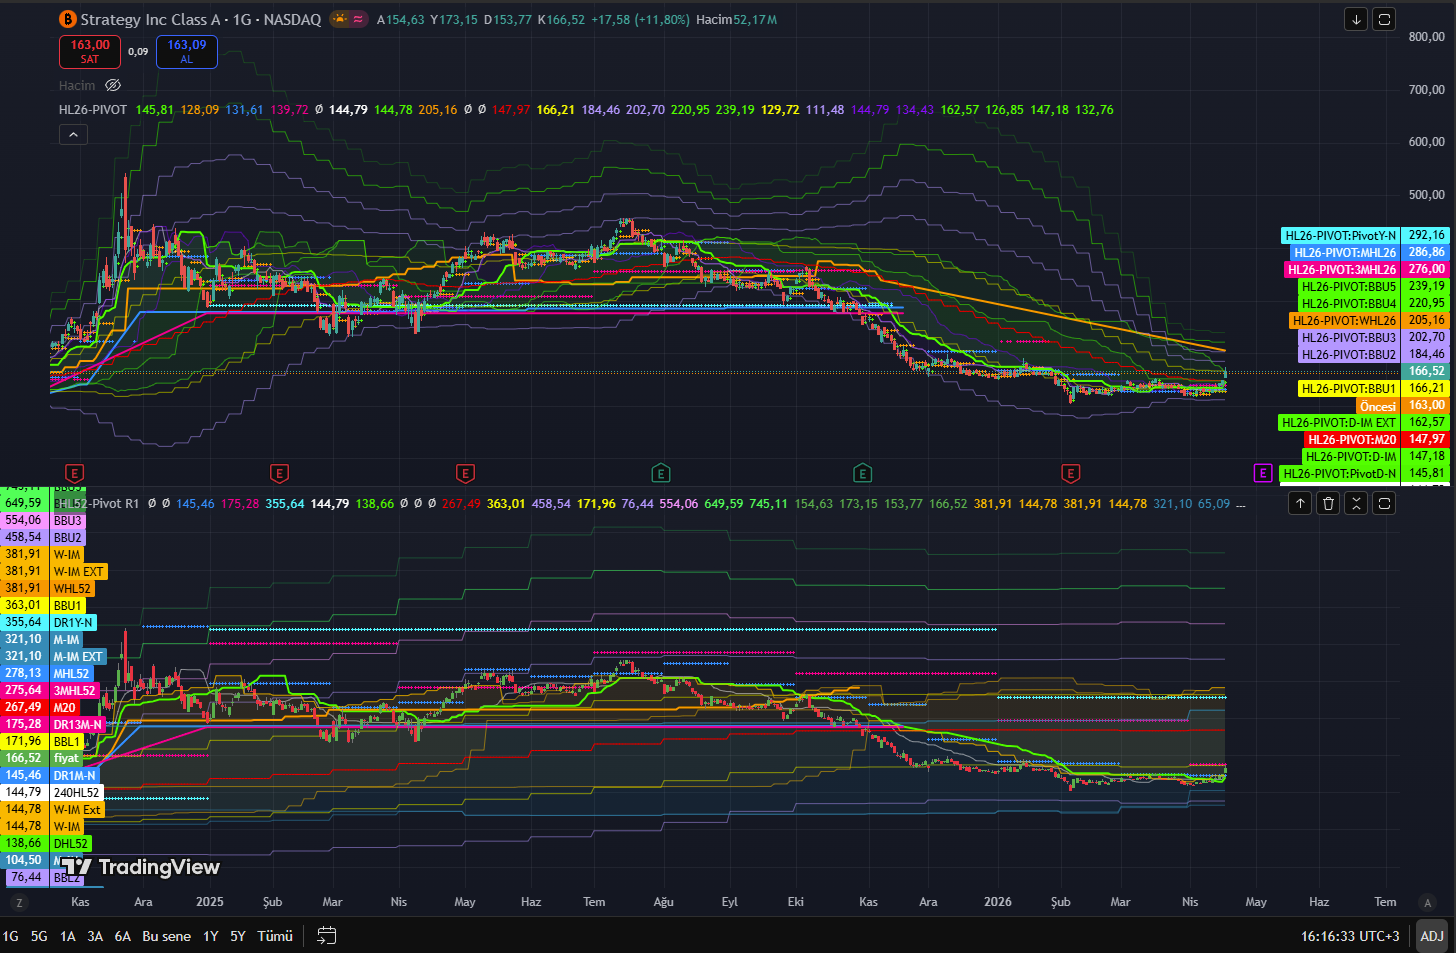This screenshot has height=953, width=1456.
Task: Click the DR1Y-N label in lower pane
Action: click(73, 623)
